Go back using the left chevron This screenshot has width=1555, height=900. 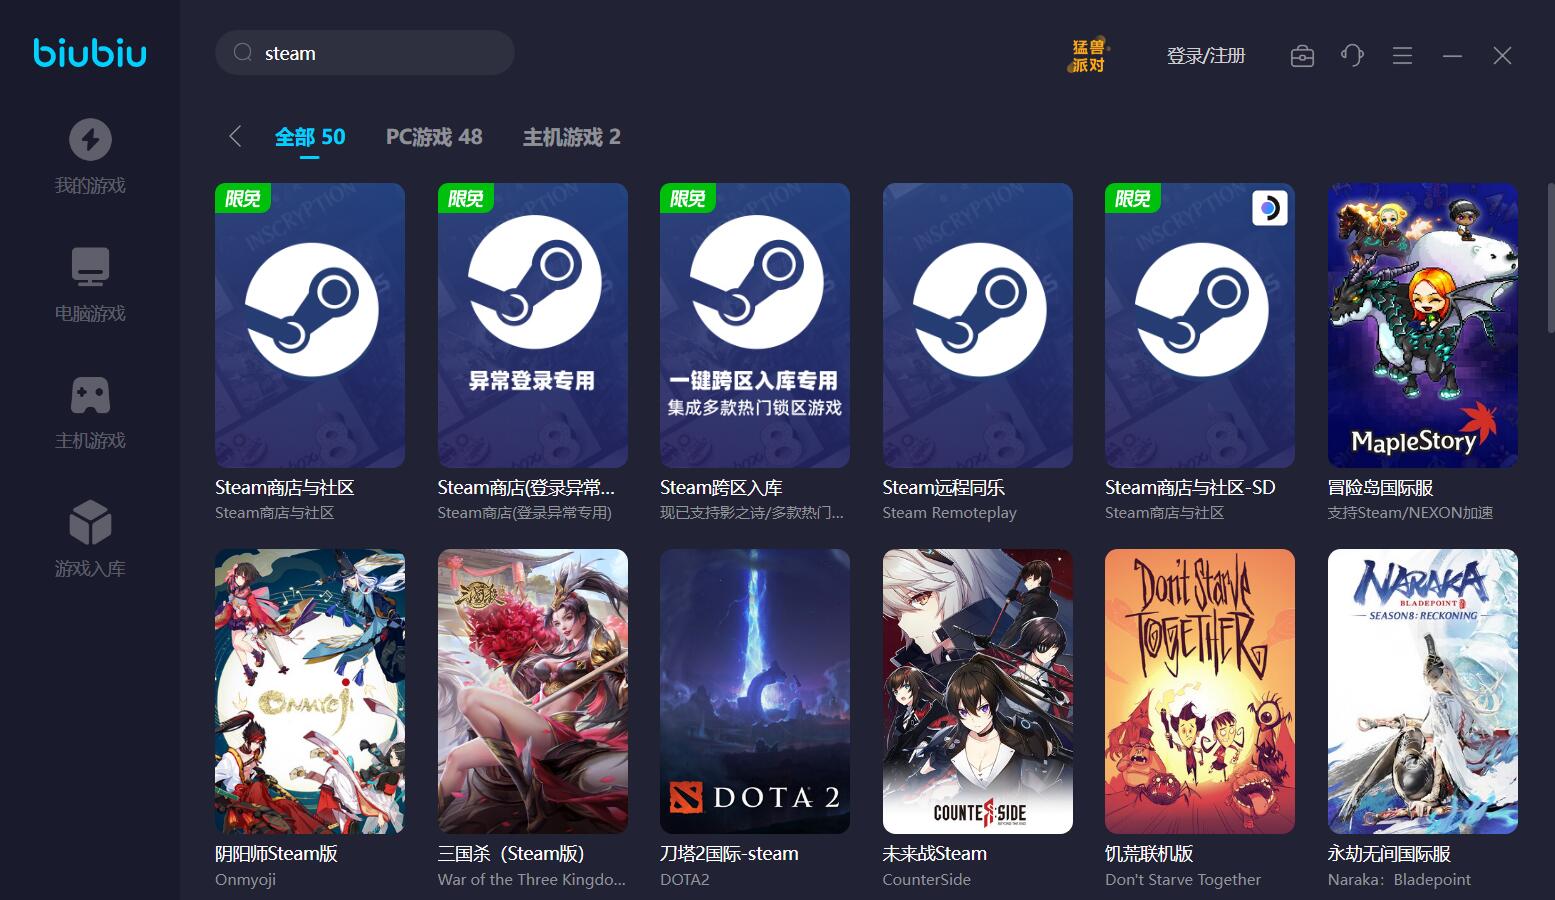pos(235,137)
